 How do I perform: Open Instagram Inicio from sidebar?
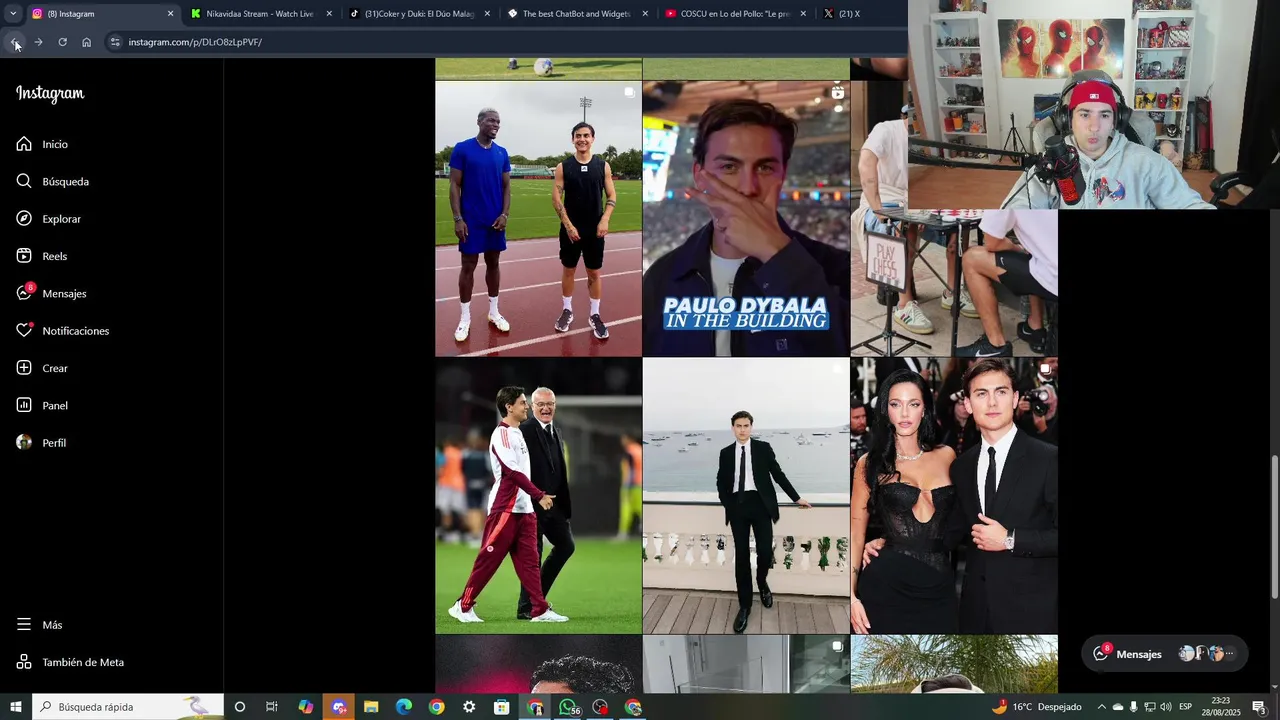[42, 144]
